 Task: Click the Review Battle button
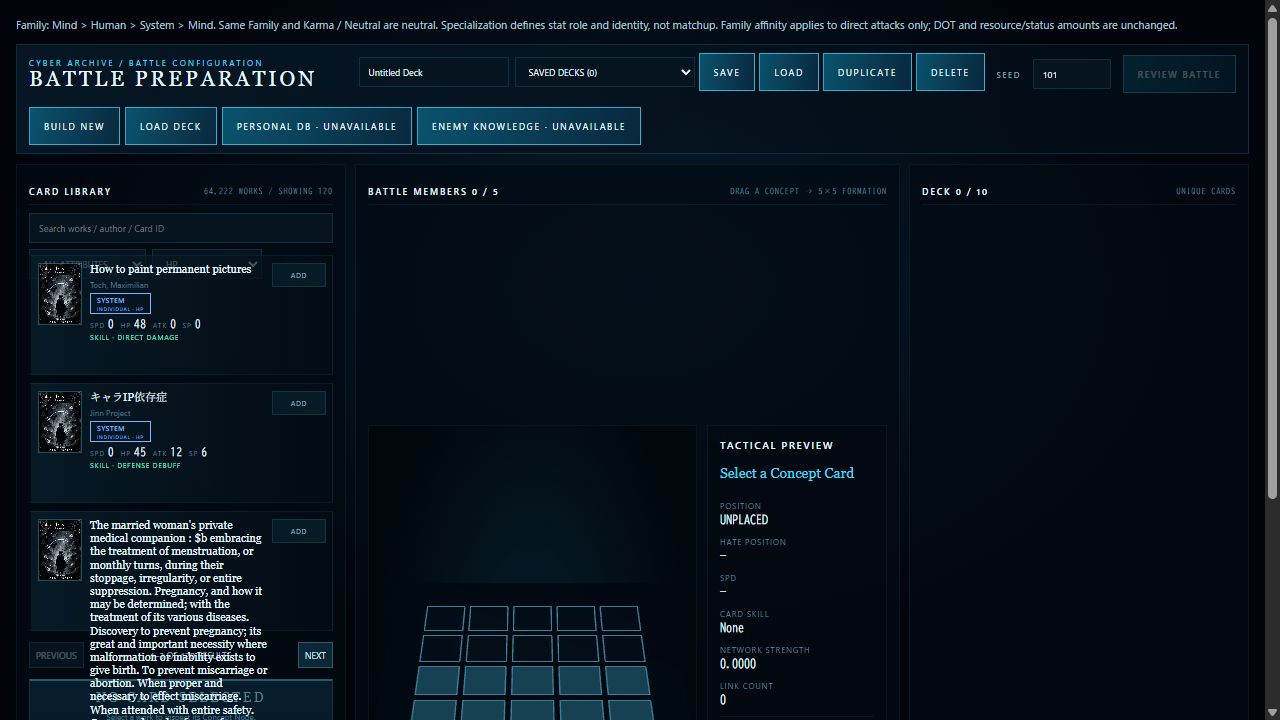tap(1179, 74)
